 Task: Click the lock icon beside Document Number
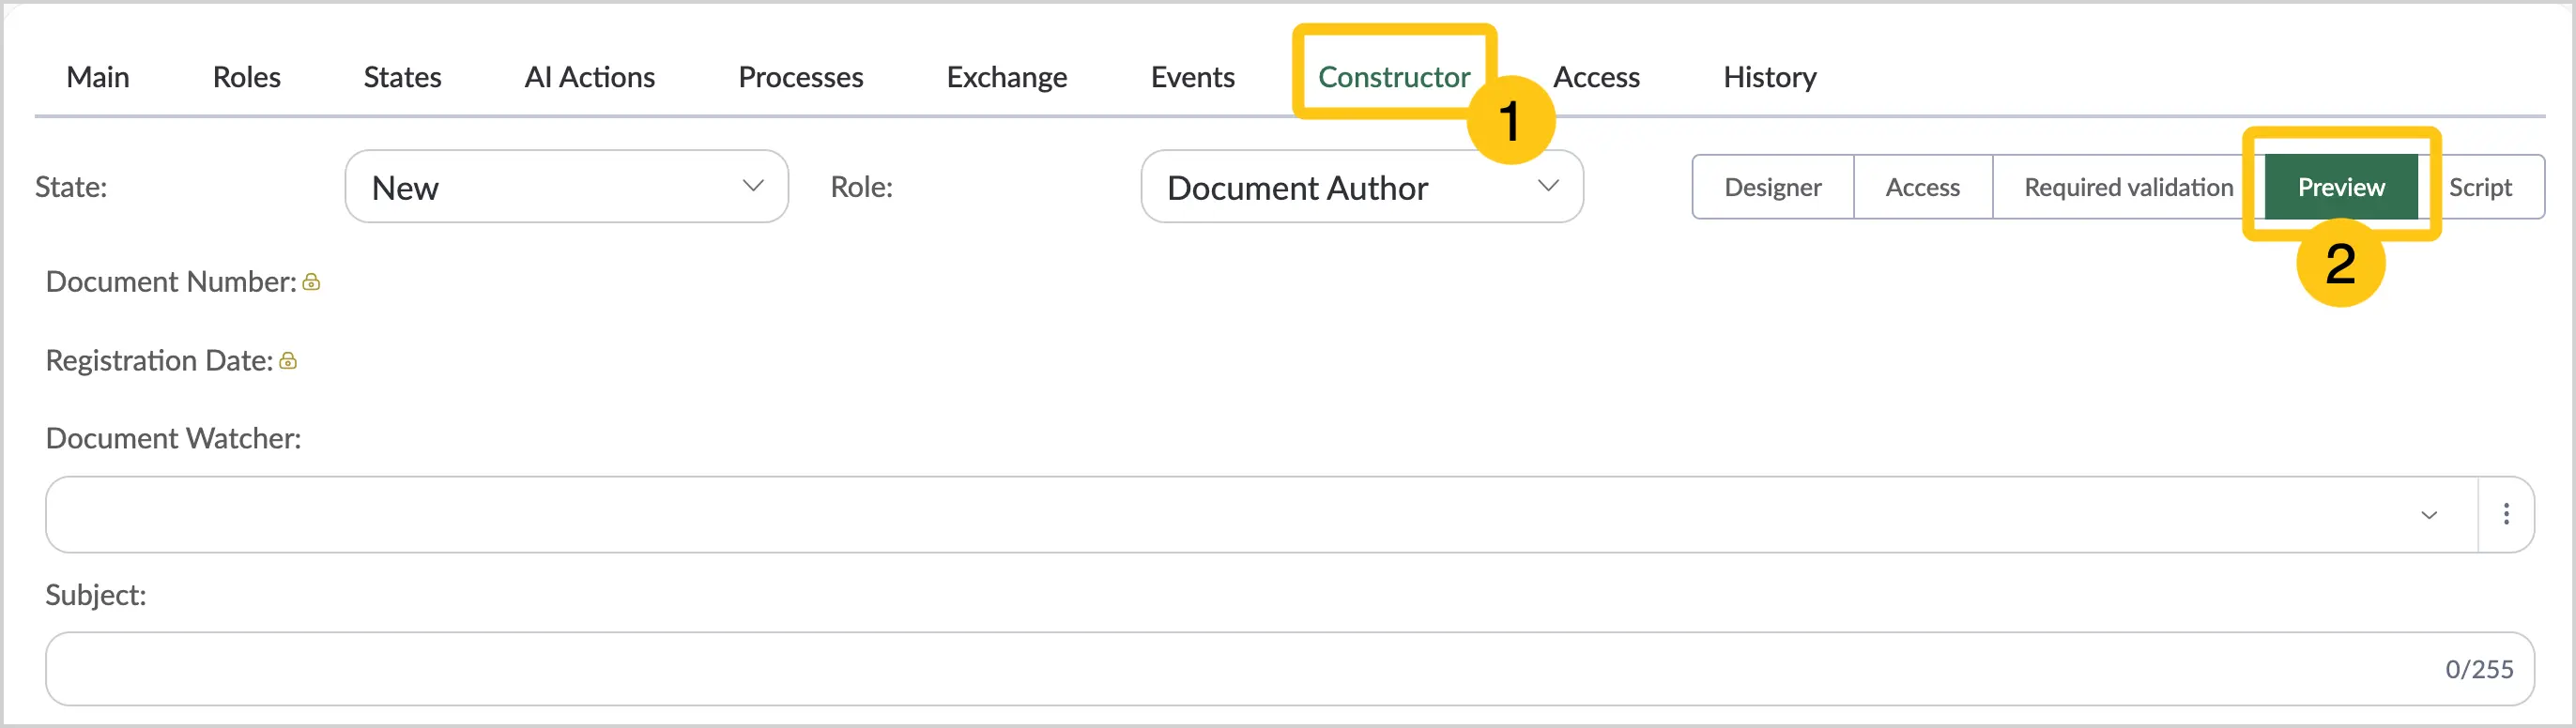click(311, 282)
